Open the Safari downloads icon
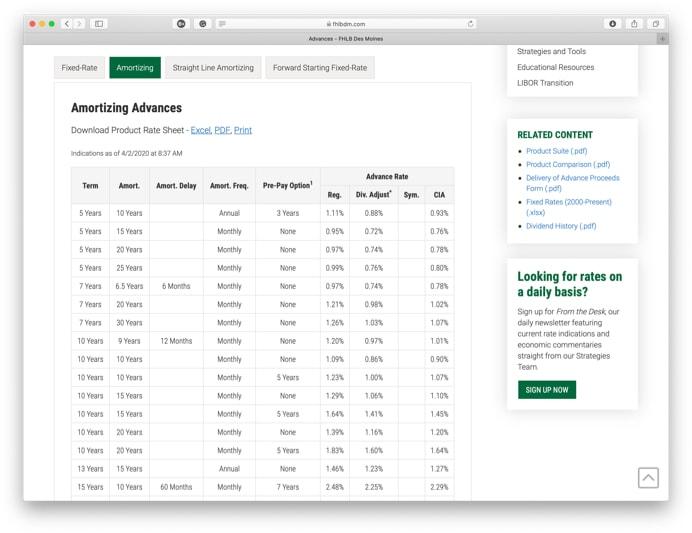The height and width of the screenshot is (533, 692). click(x=613, y=23)
